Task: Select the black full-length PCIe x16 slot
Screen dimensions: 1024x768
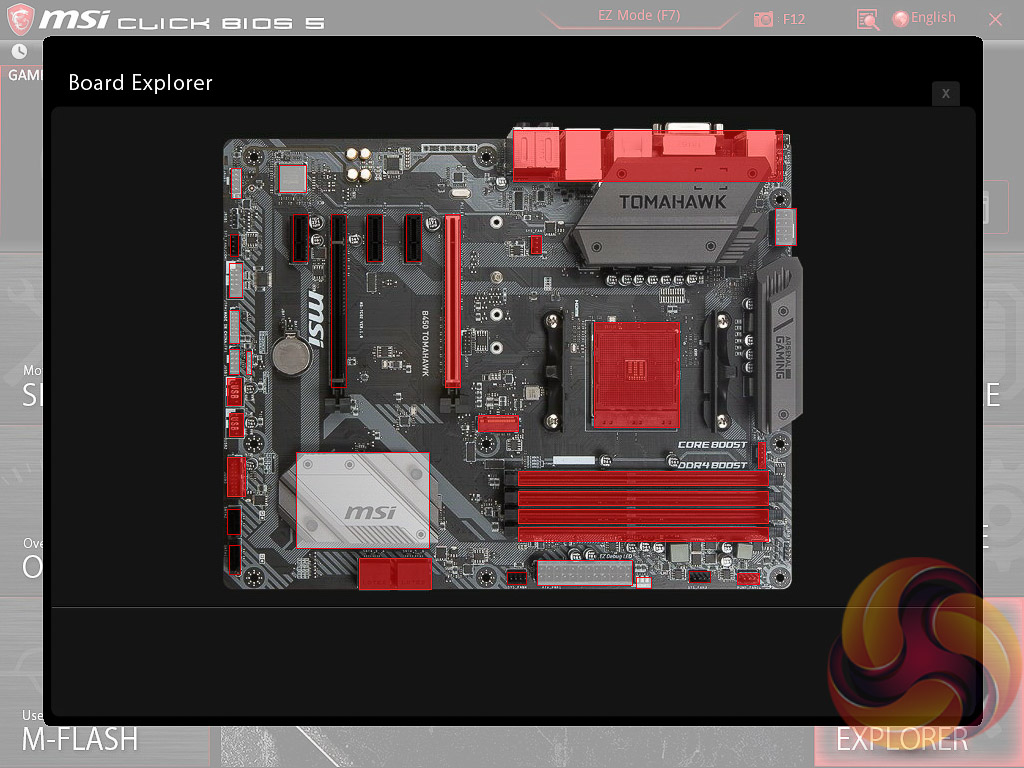Action: point(338,302)
